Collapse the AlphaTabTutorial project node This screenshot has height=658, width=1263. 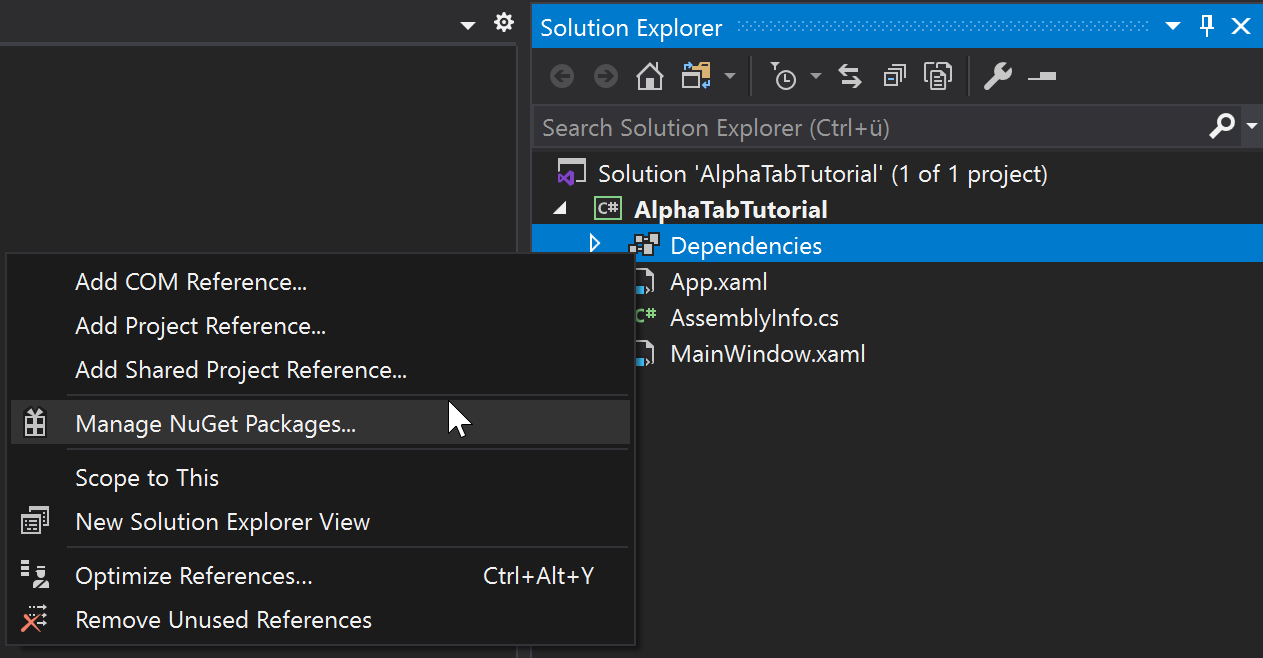click(560, 208)
